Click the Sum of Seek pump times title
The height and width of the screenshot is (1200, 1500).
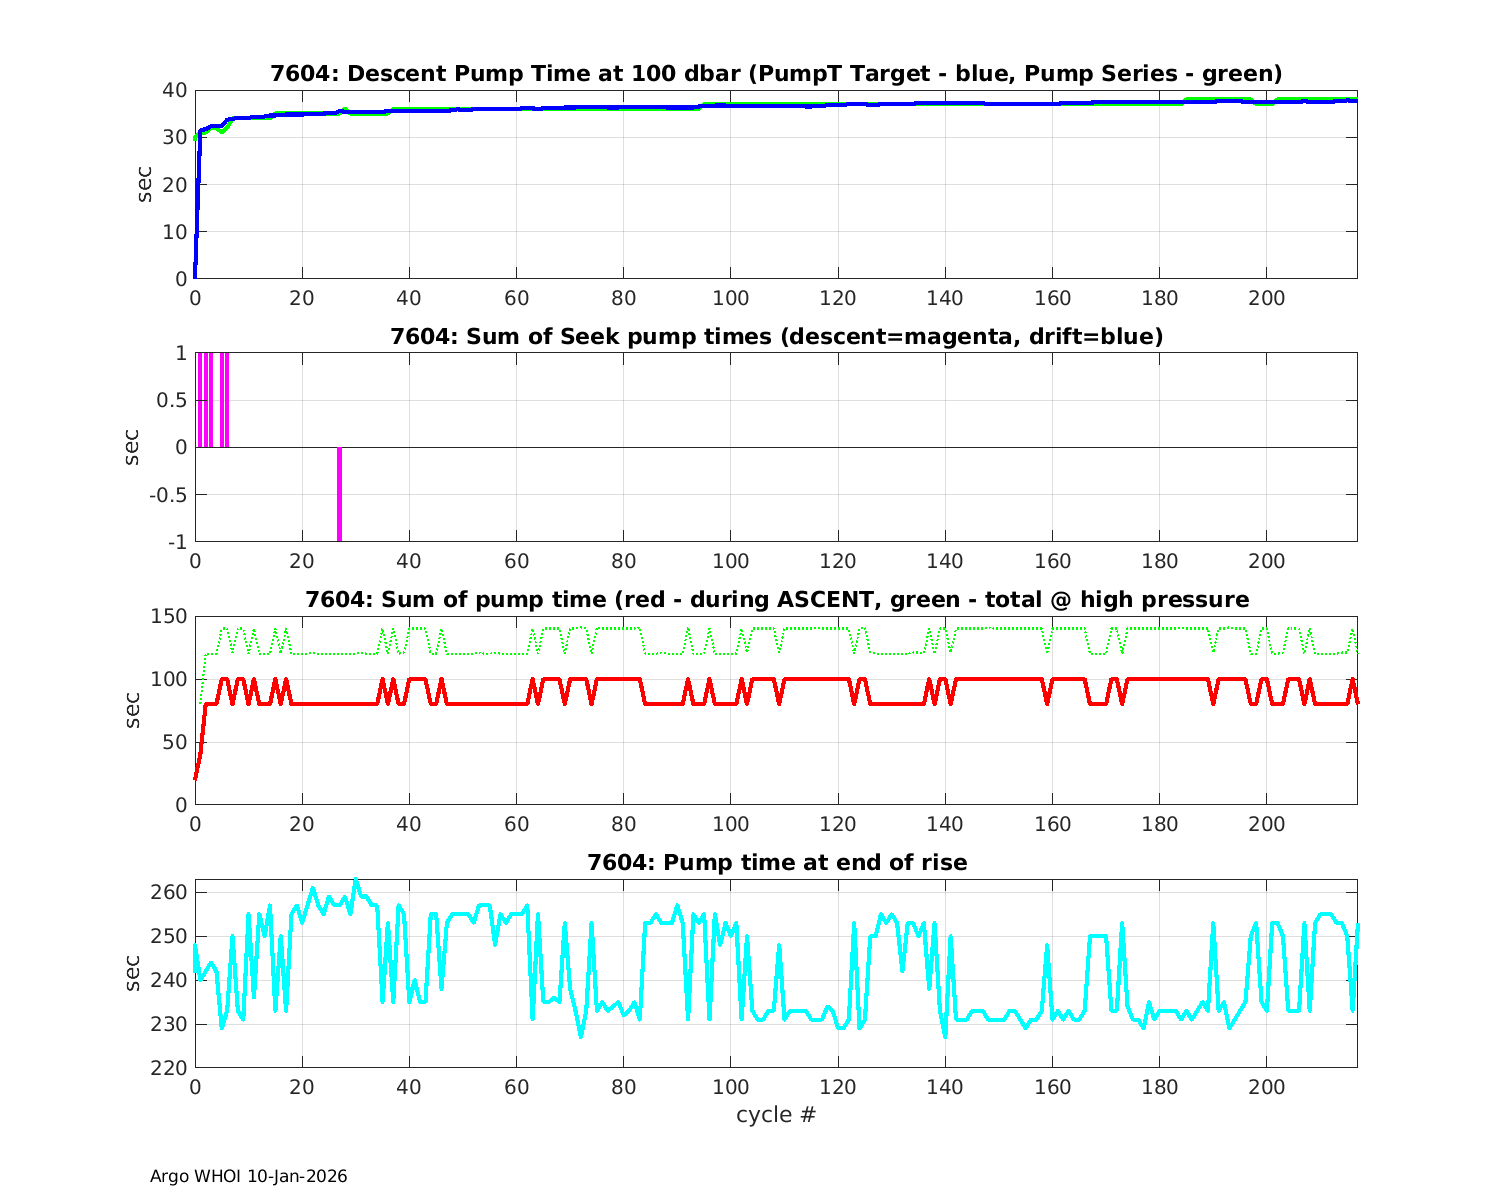pos(776,337)
